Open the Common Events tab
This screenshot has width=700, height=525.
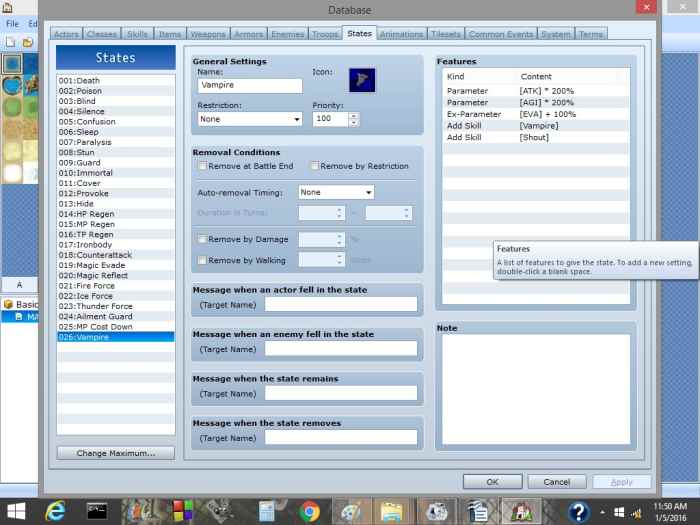(x=500, y=34)
